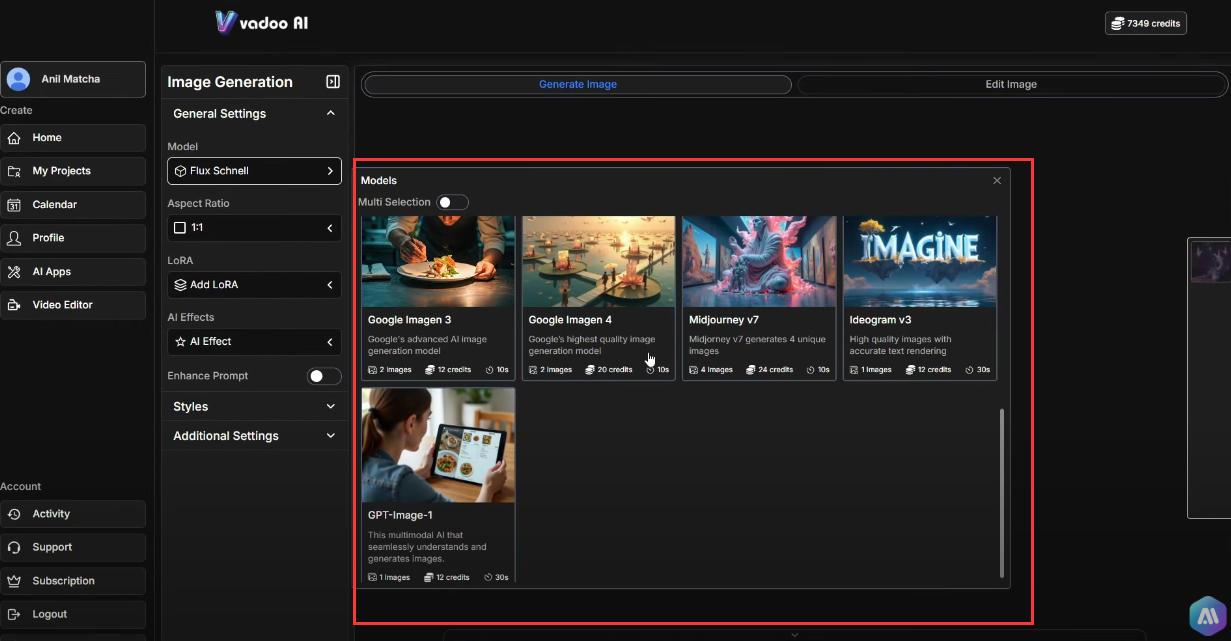Open the Home sidebar item
This screenshot has width=1231, height=641.
[73, 138]
